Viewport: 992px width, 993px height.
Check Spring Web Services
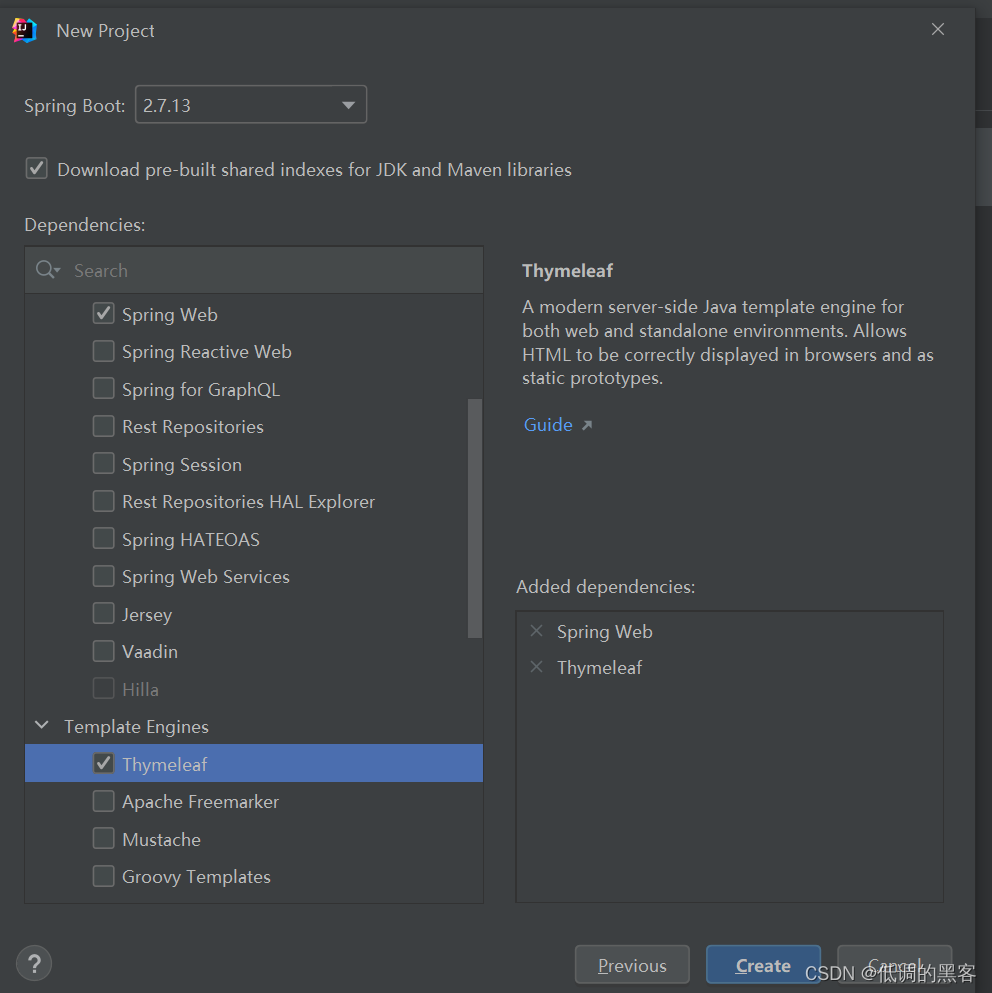103,576
